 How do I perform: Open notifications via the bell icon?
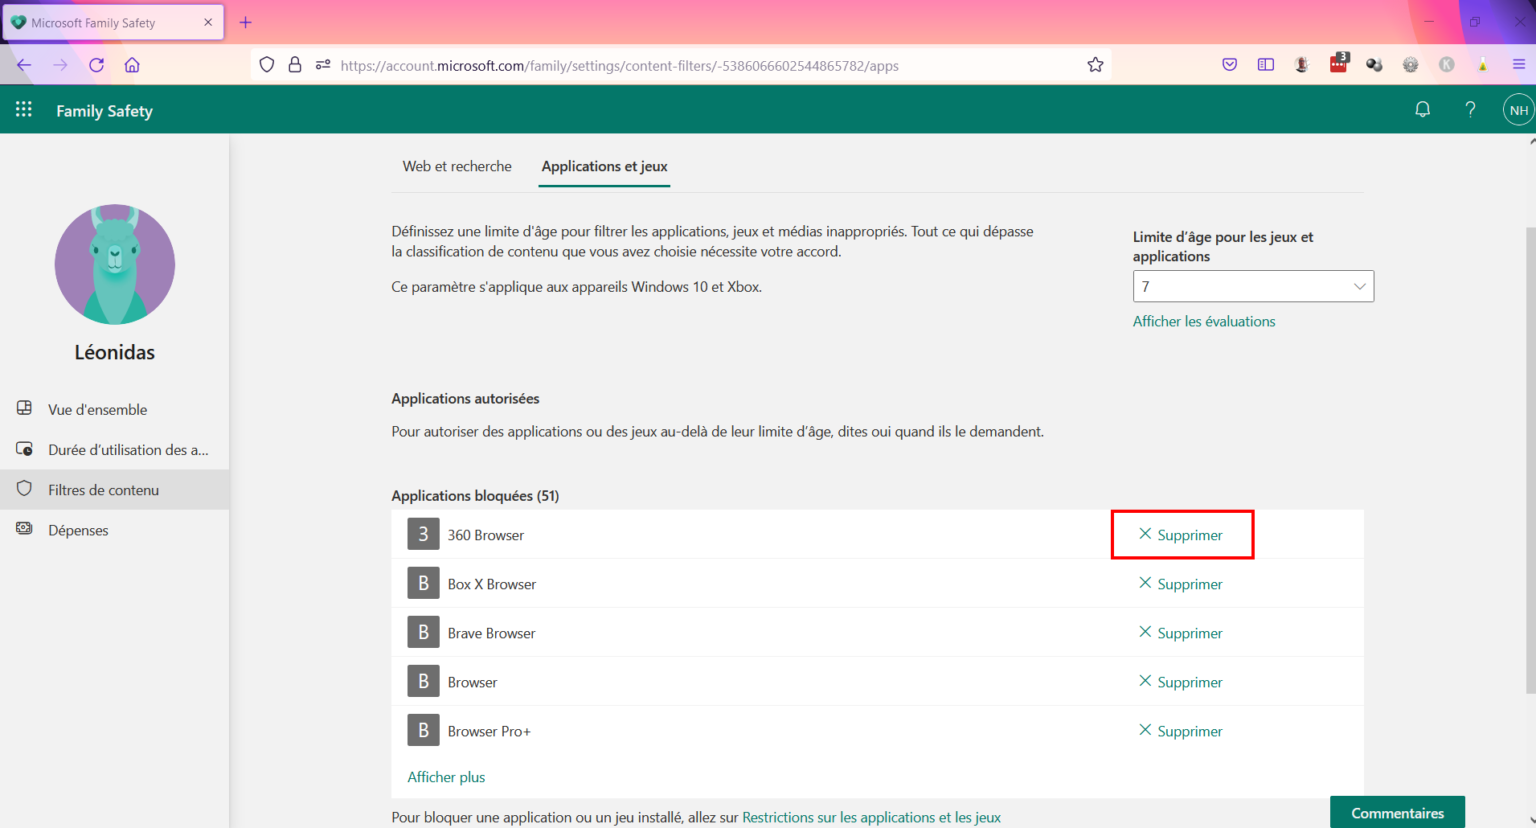[x=1422, y=110]
